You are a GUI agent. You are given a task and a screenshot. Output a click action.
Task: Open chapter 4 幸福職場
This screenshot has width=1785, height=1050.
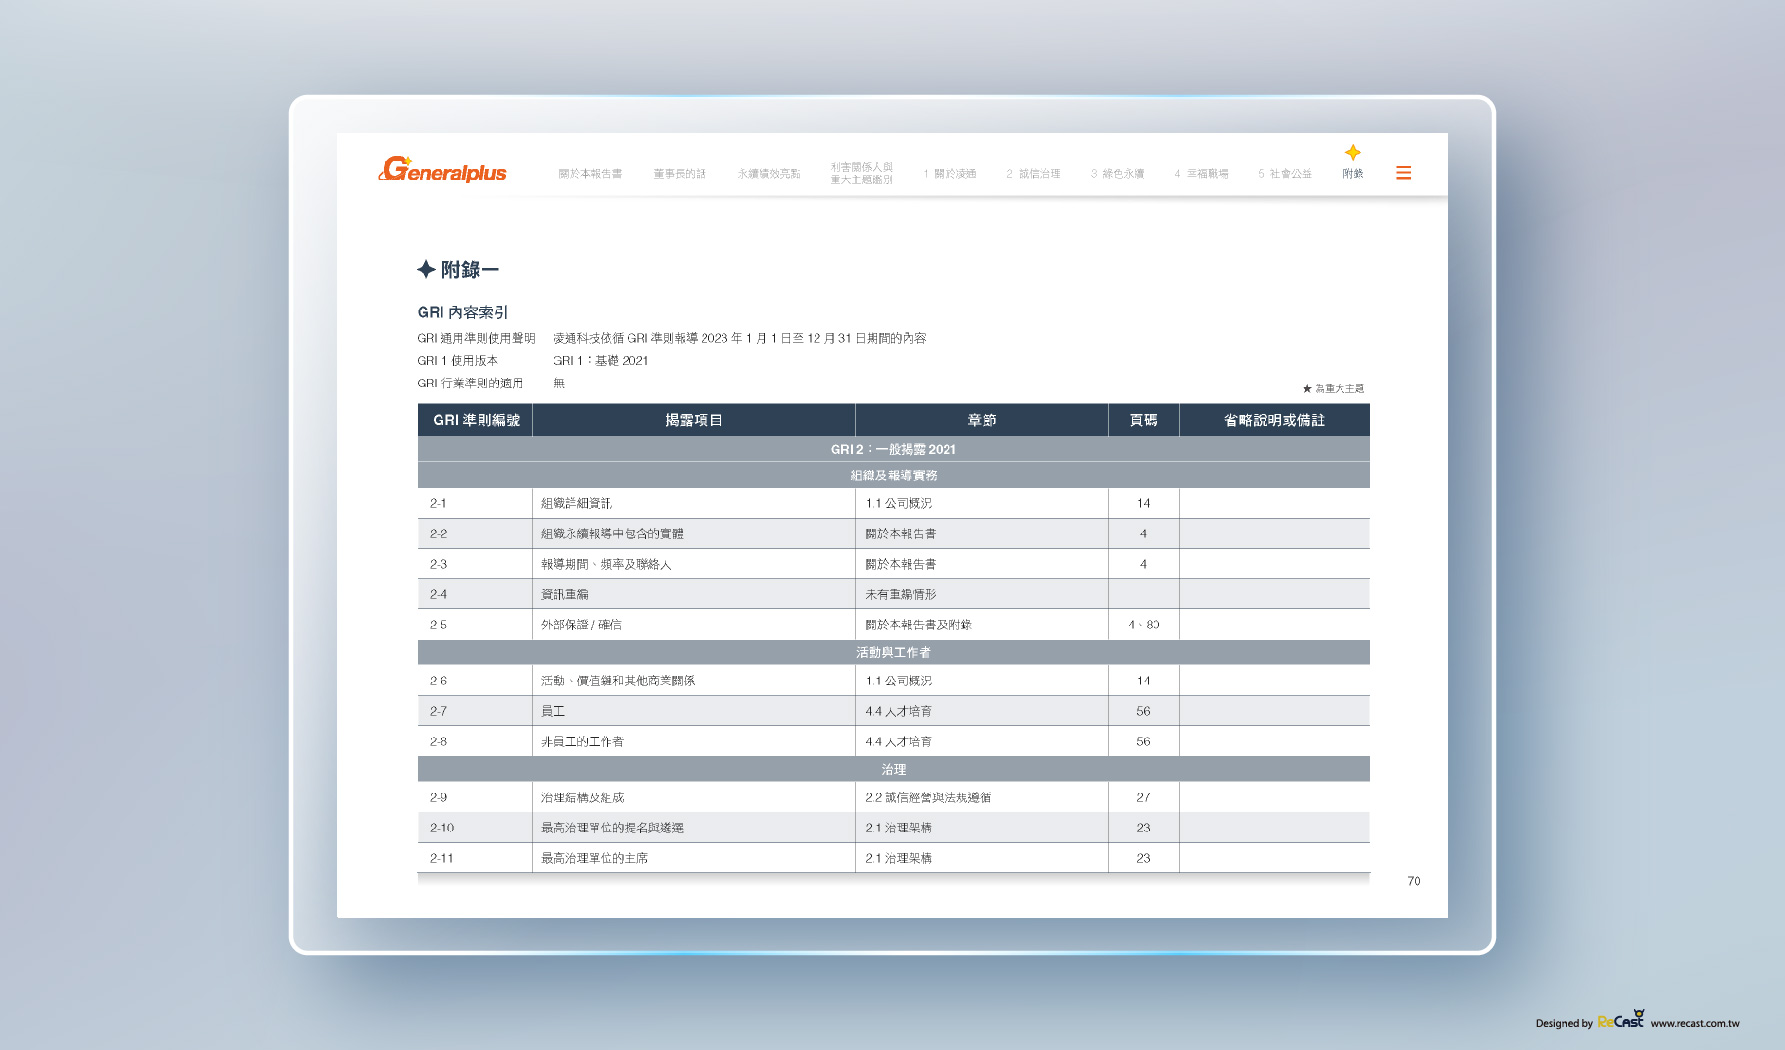(1201, 174)
